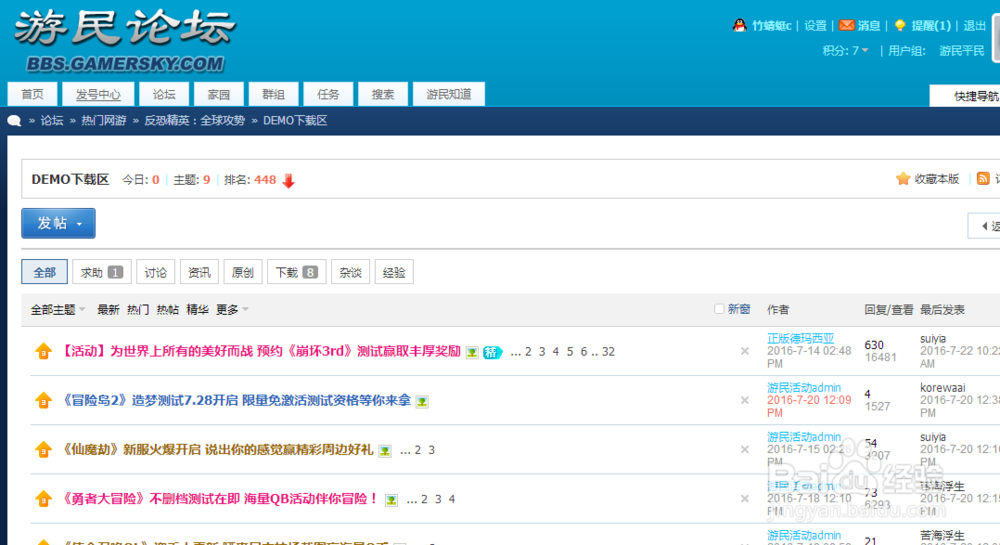
Task: Open the 游民知道 navigation item
Action: point(449,94)
